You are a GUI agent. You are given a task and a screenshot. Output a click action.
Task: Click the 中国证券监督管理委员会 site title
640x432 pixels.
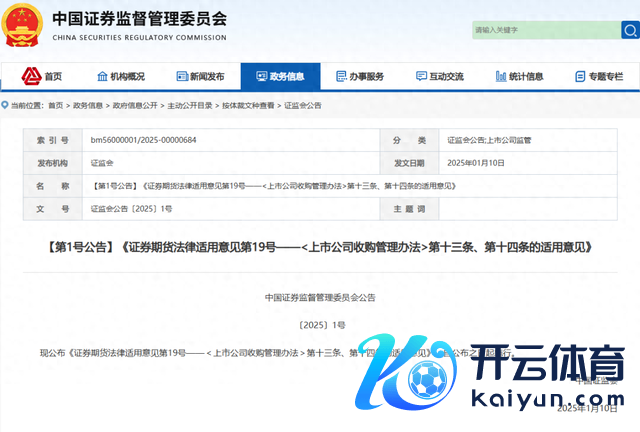pyautogui.click(x=139, y=19)
